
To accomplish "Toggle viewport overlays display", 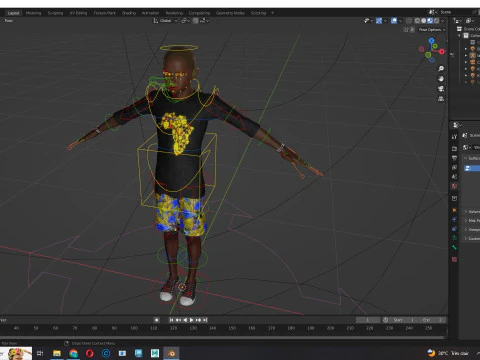I will click(394, 21).
